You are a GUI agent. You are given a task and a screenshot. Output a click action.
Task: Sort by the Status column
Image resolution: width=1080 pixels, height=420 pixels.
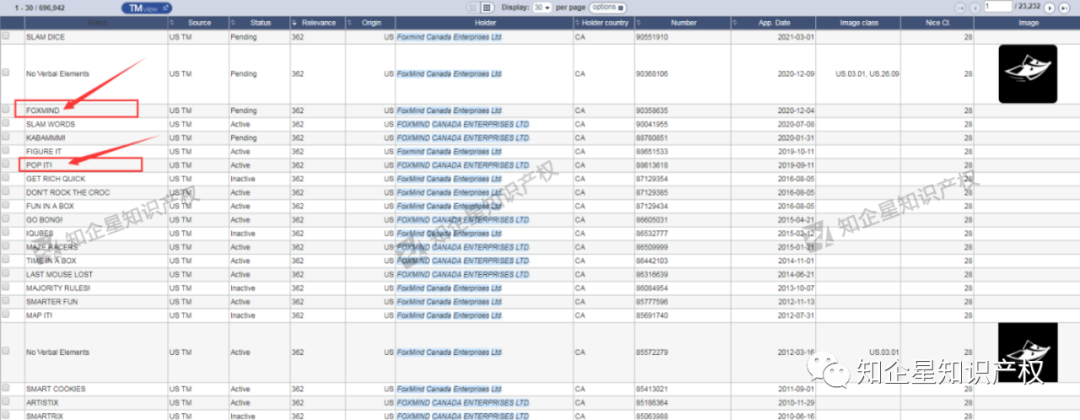click(260, 23)
